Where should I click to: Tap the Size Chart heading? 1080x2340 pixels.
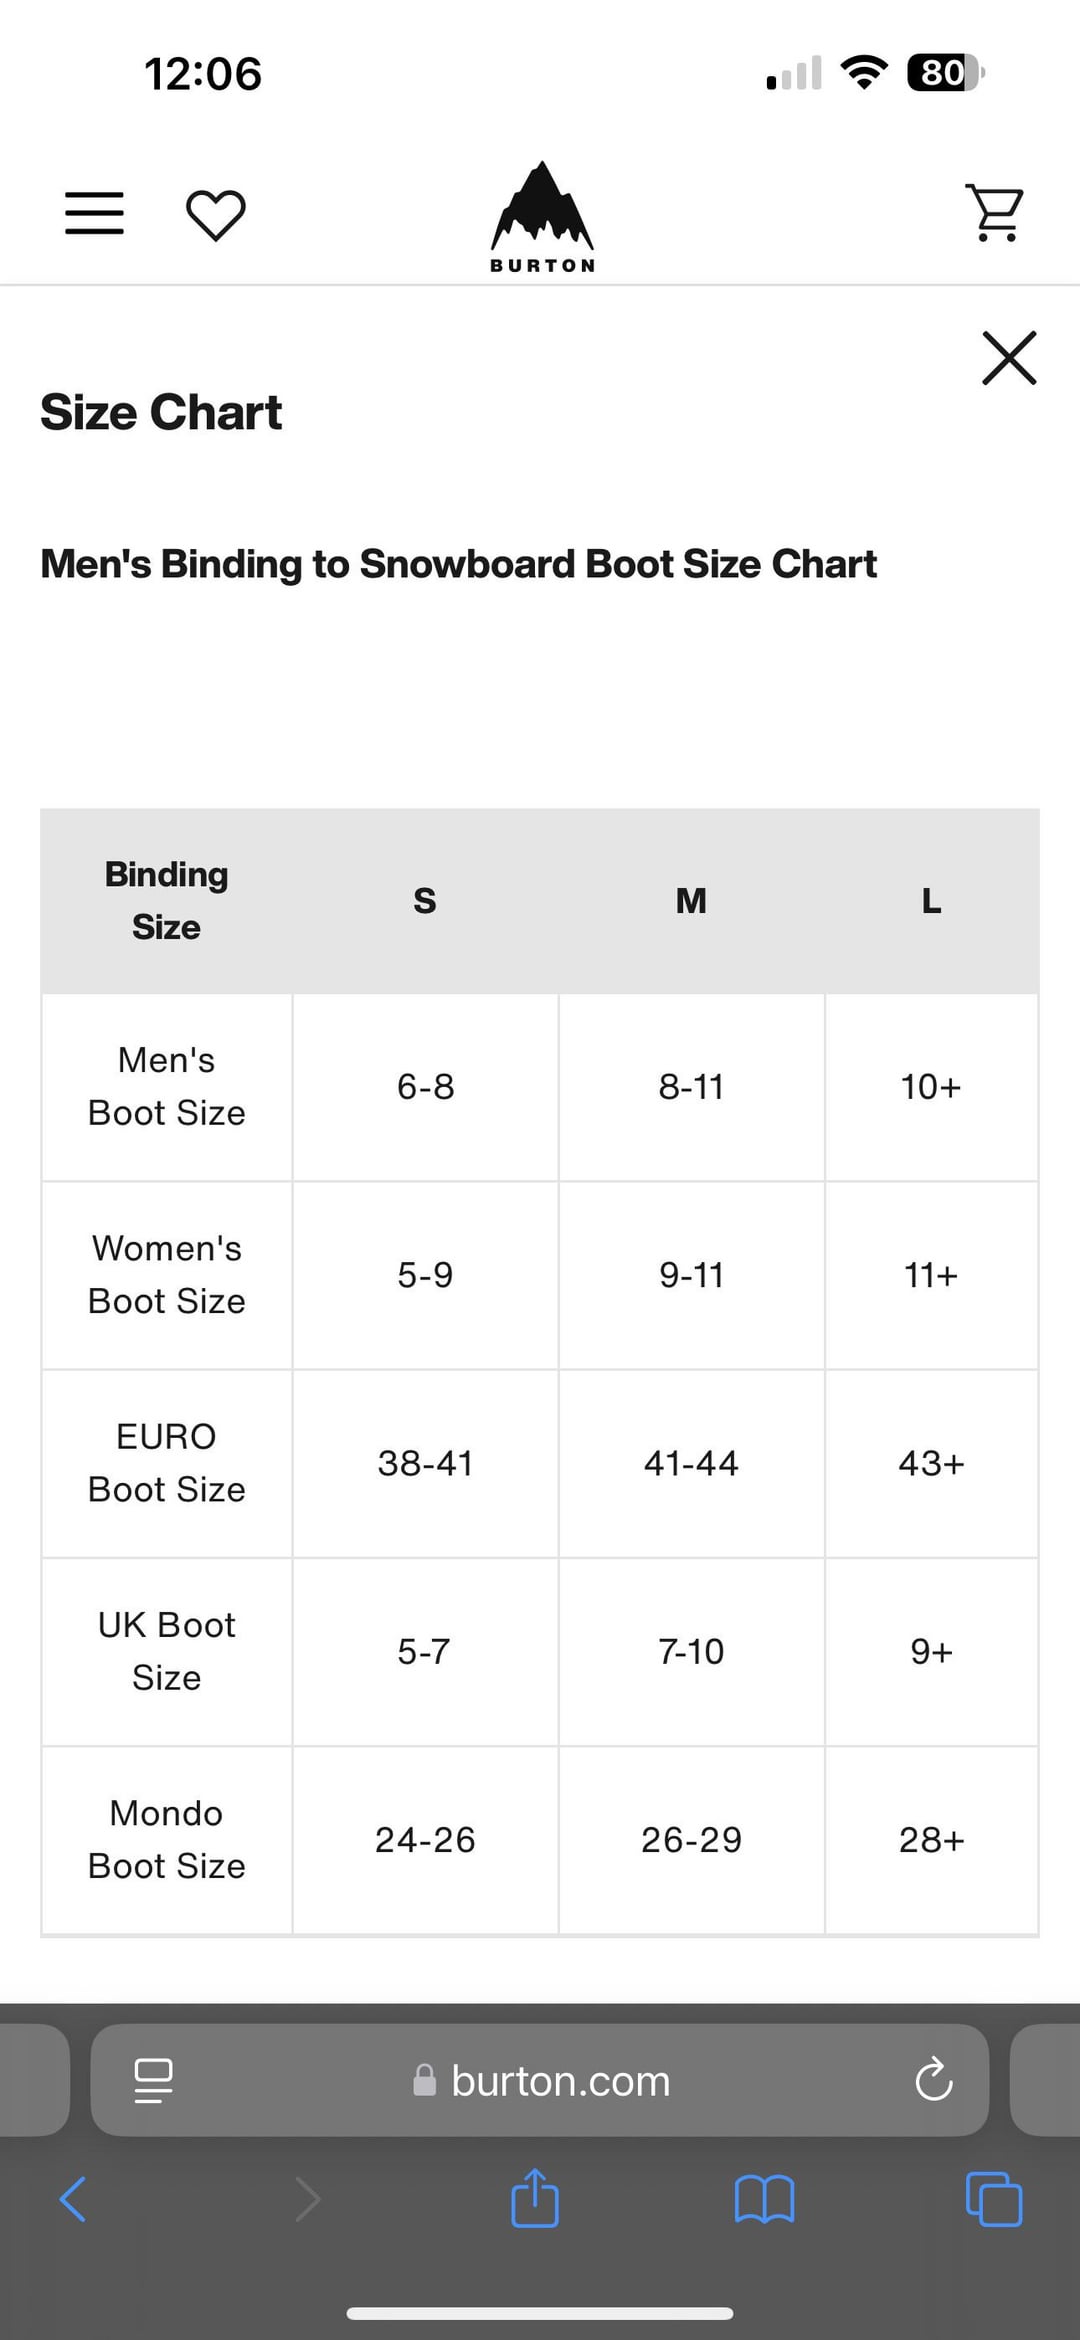tap(161, 412)
